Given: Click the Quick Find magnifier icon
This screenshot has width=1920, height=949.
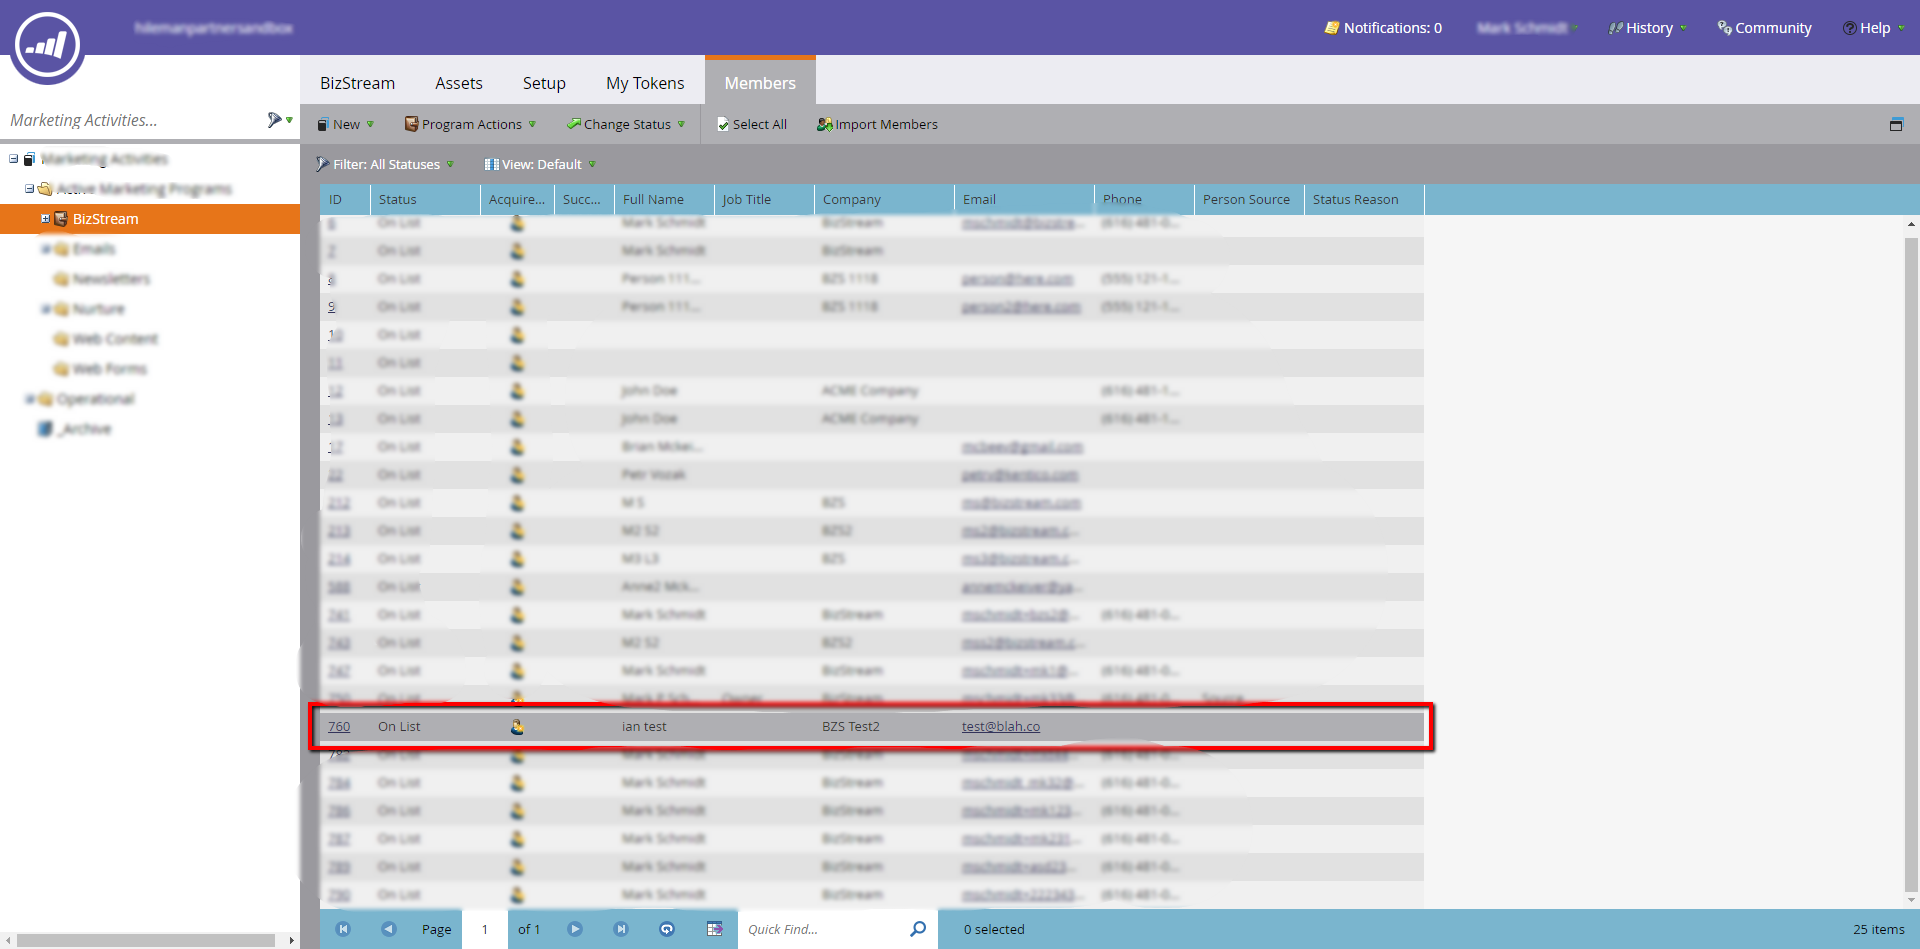Looking at the screenshot, I should click(x=918, y=929).
